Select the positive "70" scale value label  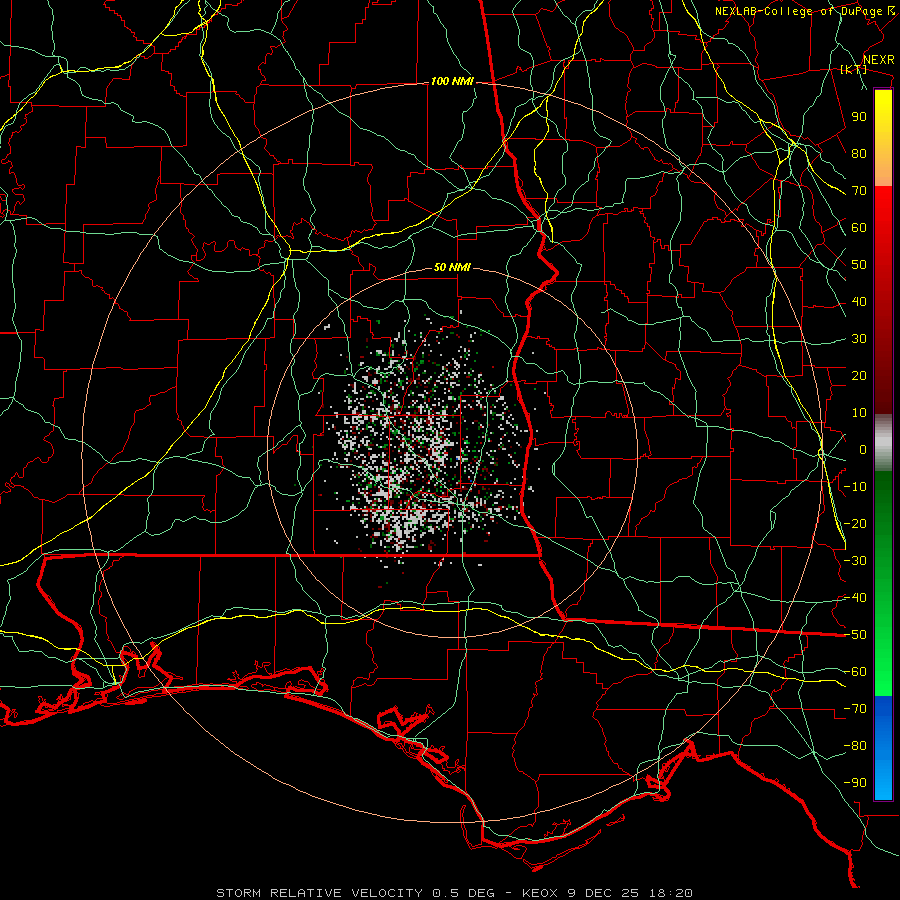click(859, 191)
